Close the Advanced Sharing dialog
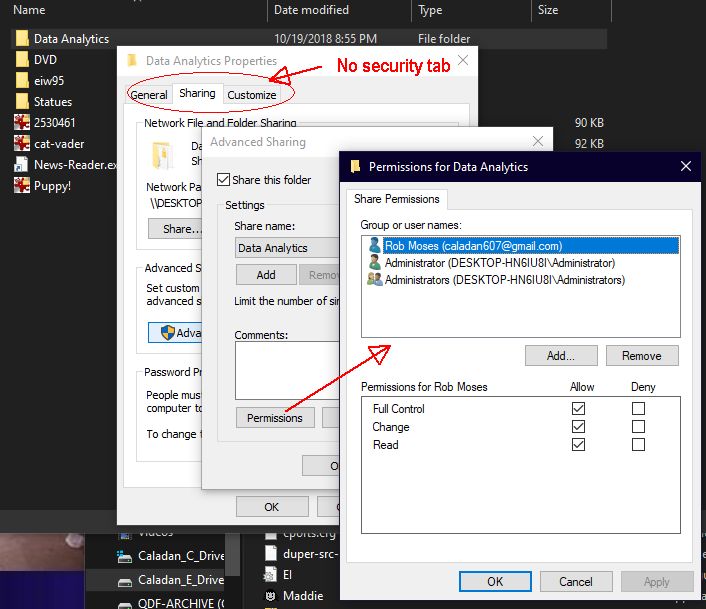The image size is (706, 609). (x=538, y=141)
